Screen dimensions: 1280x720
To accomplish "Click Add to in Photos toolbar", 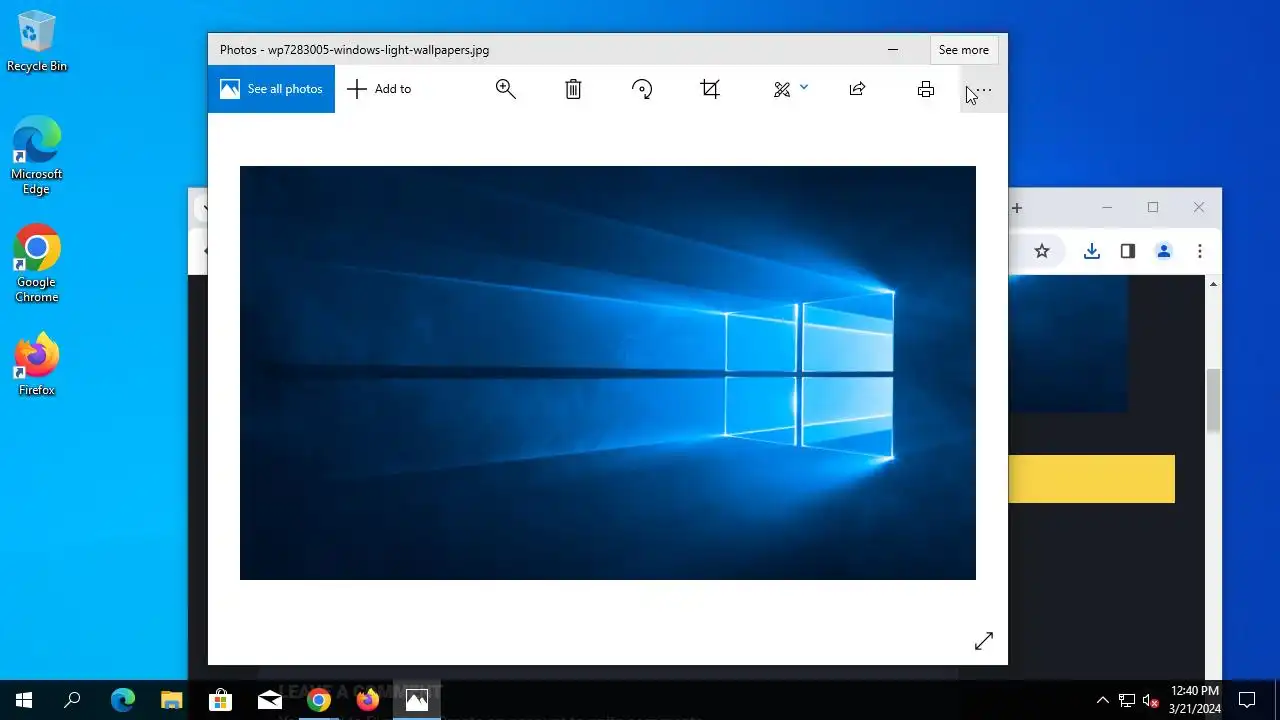I will tap(379, 89).
